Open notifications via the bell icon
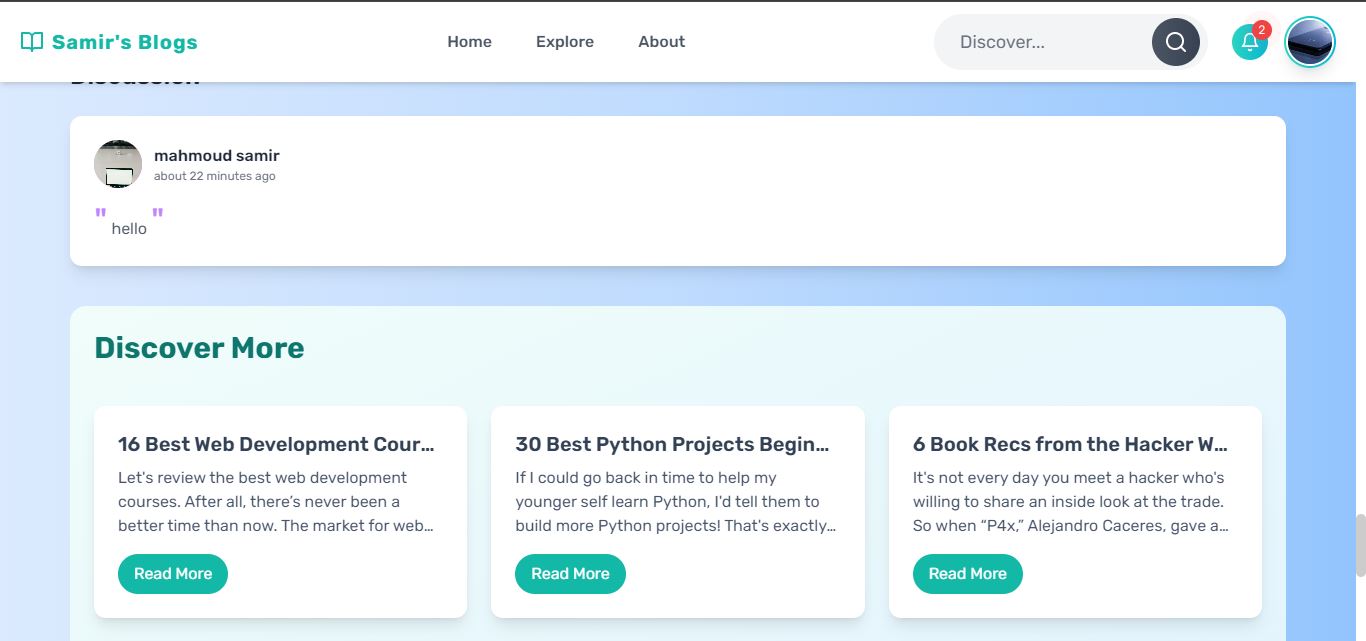Viewport: 1366px width, 641px height. tap(1249, 42)
